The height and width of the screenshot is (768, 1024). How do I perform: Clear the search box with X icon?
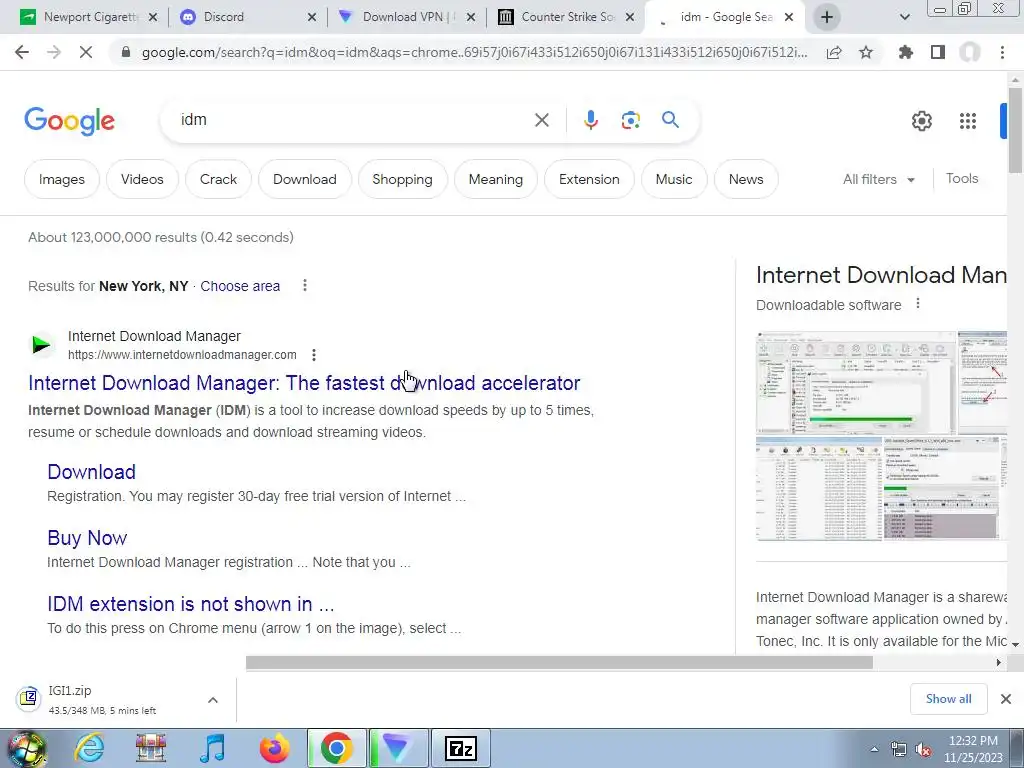[541, 120]
